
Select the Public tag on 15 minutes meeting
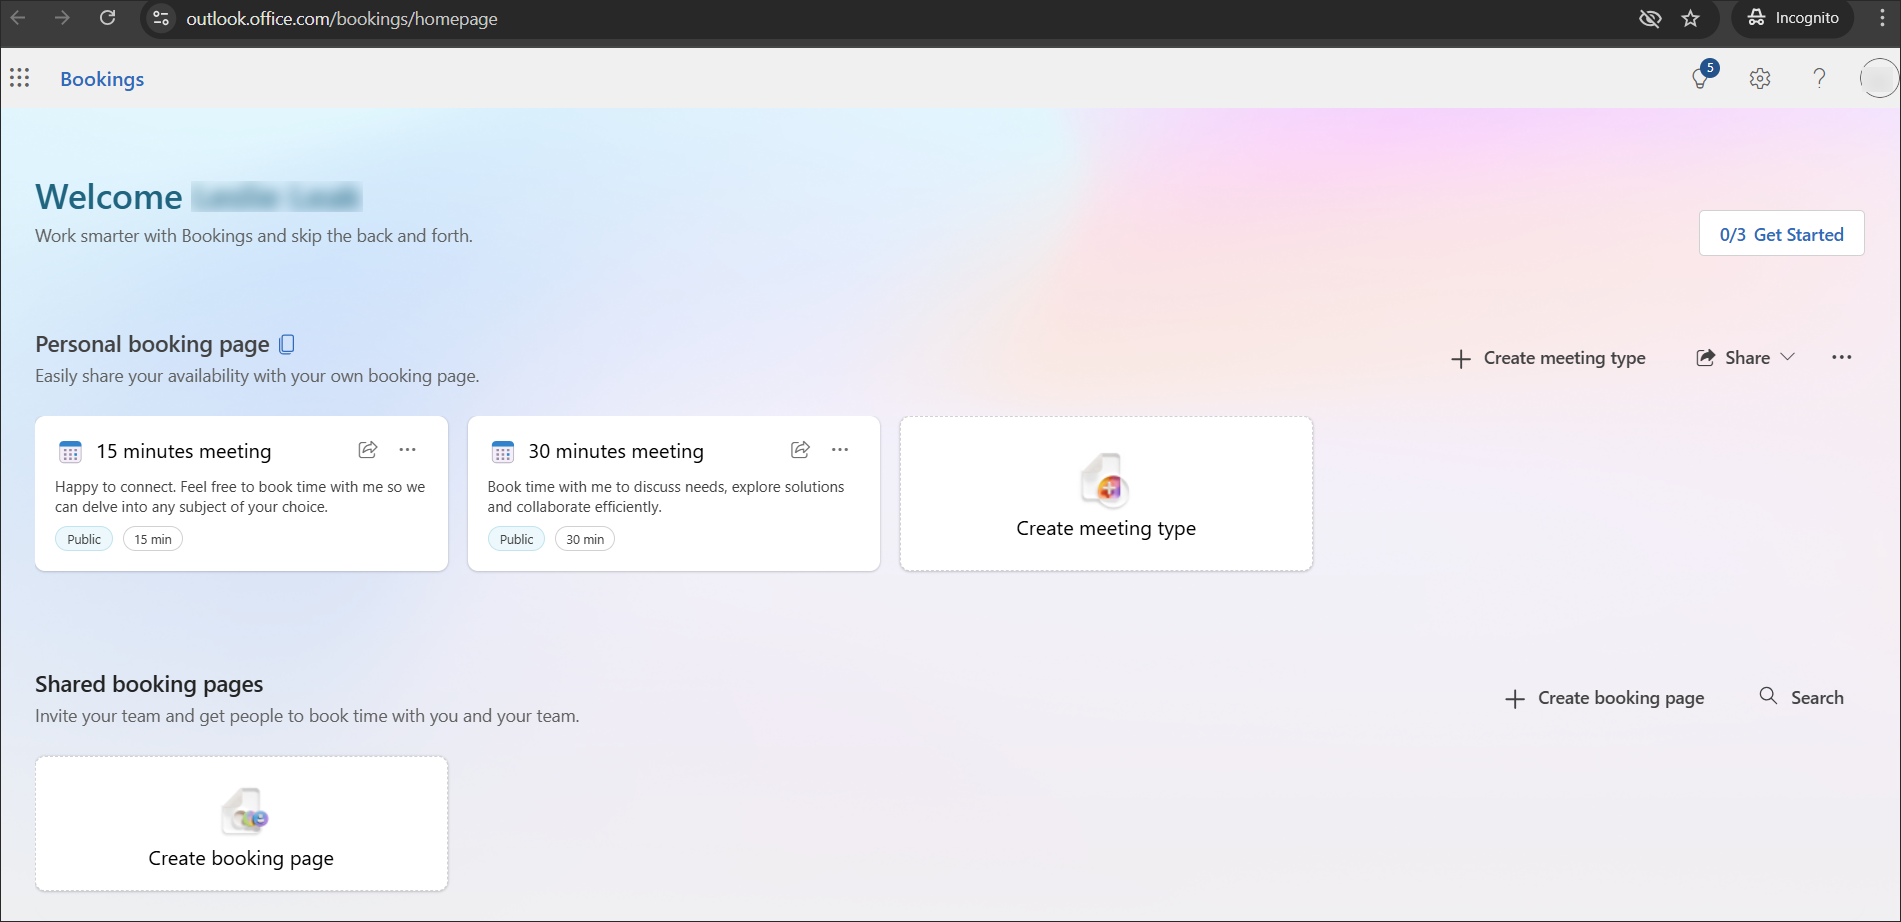coord(83,538)
